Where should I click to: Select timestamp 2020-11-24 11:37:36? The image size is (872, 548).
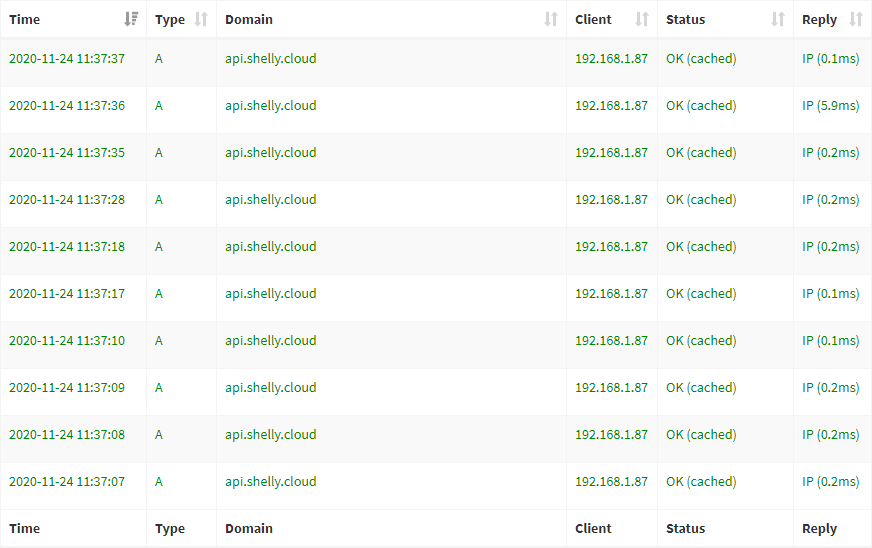coord(67,106)
